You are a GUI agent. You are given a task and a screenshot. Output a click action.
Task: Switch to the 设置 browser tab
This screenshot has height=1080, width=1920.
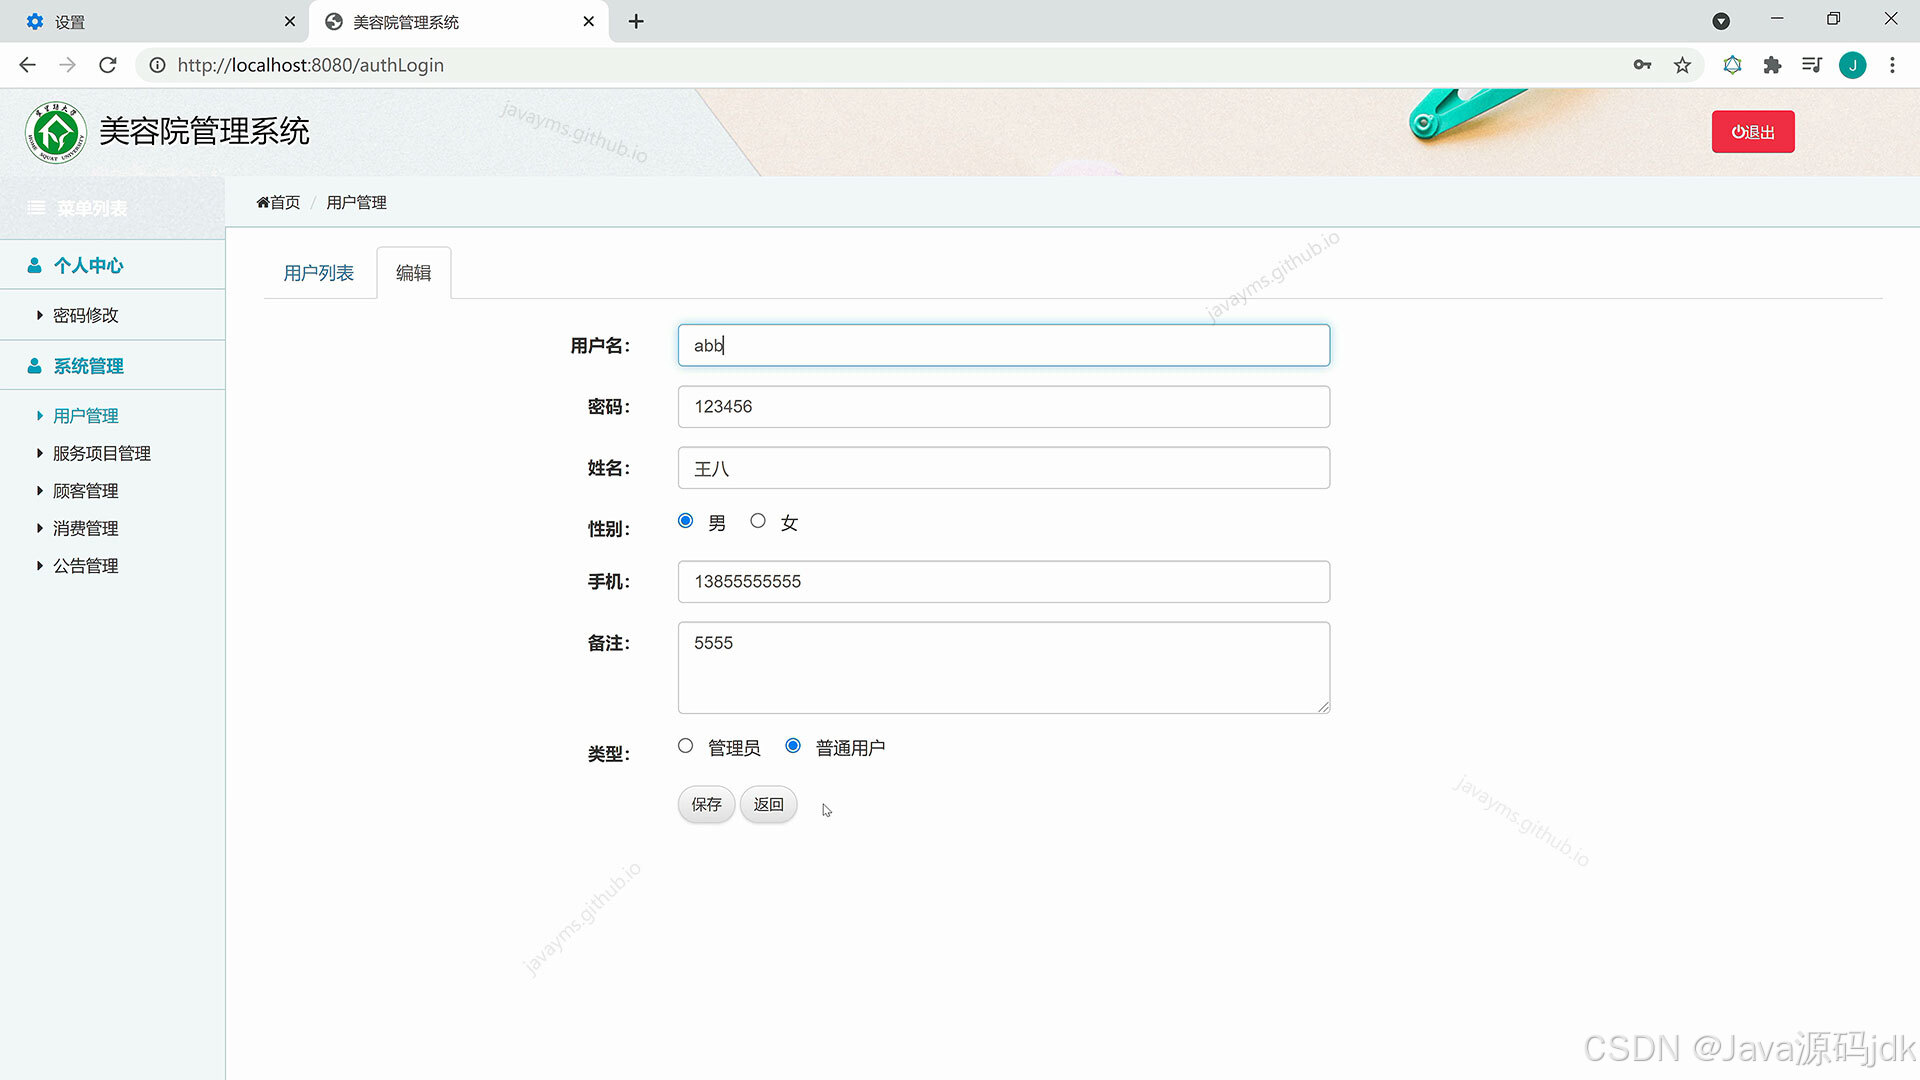(x=155, y=21)
